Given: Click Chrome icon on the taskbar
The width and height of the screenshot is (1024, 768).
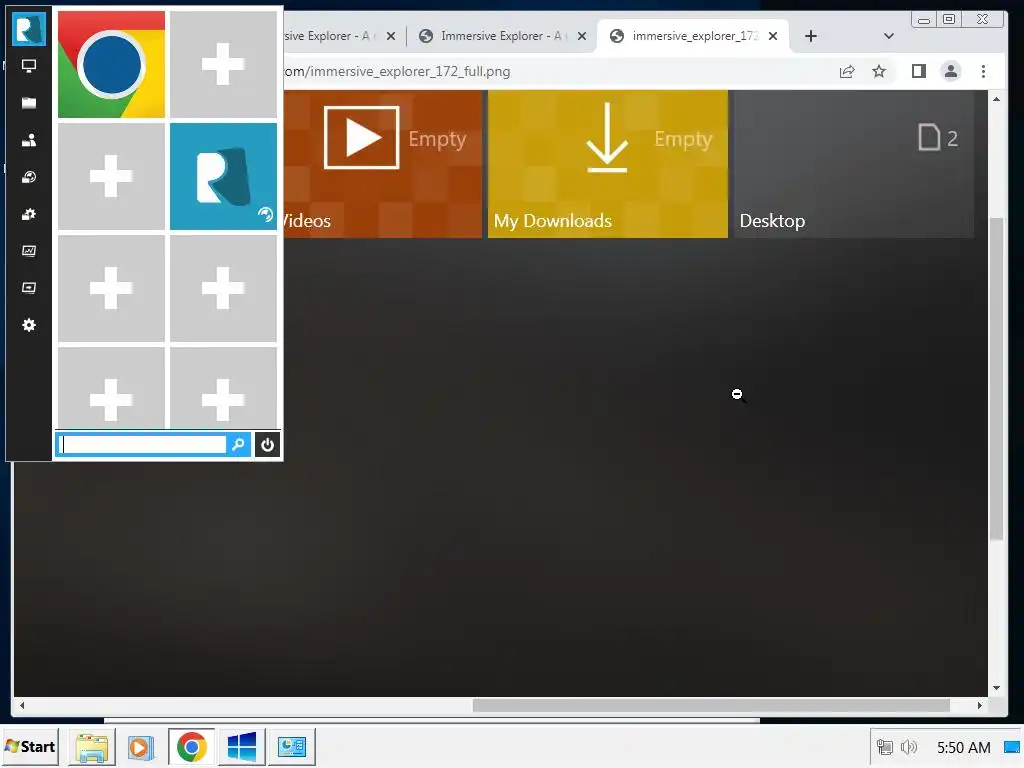Looking at the screenshot, I should [x=191, y=746].
